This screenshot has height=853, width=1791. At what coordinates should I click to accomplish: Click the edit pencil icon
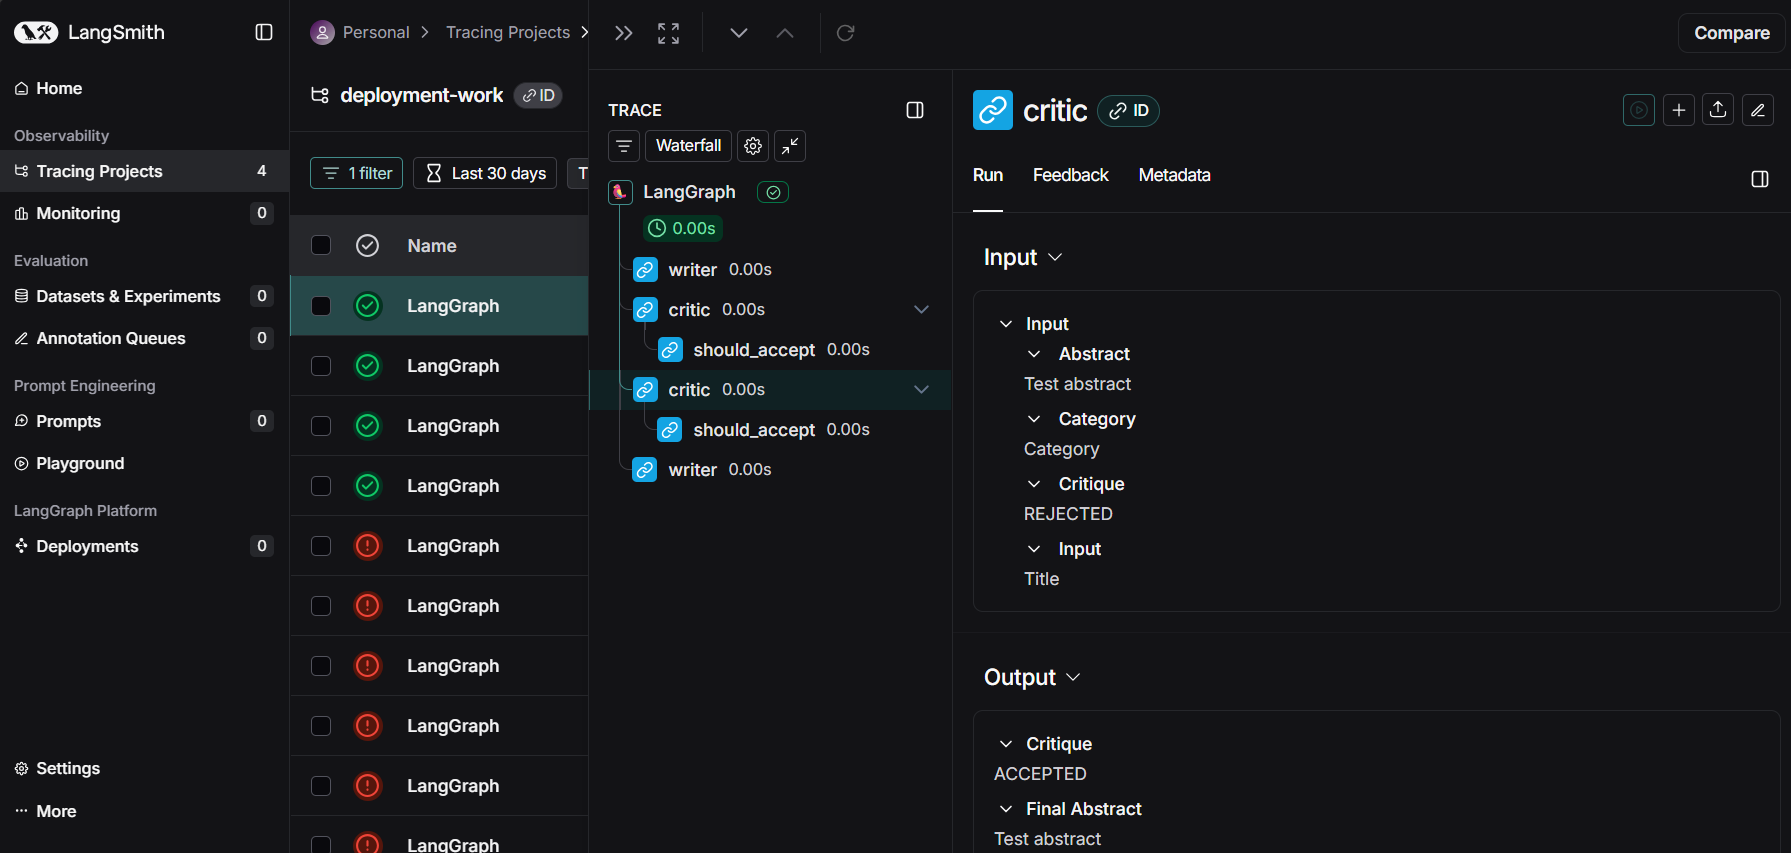tap(1757, 110)
